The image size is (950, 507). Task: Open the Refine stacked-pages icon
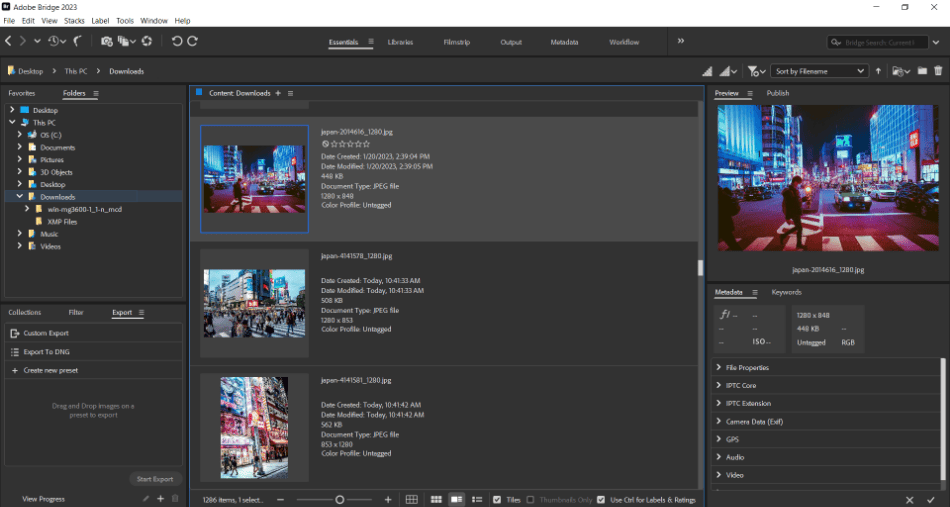coord(125,41)
